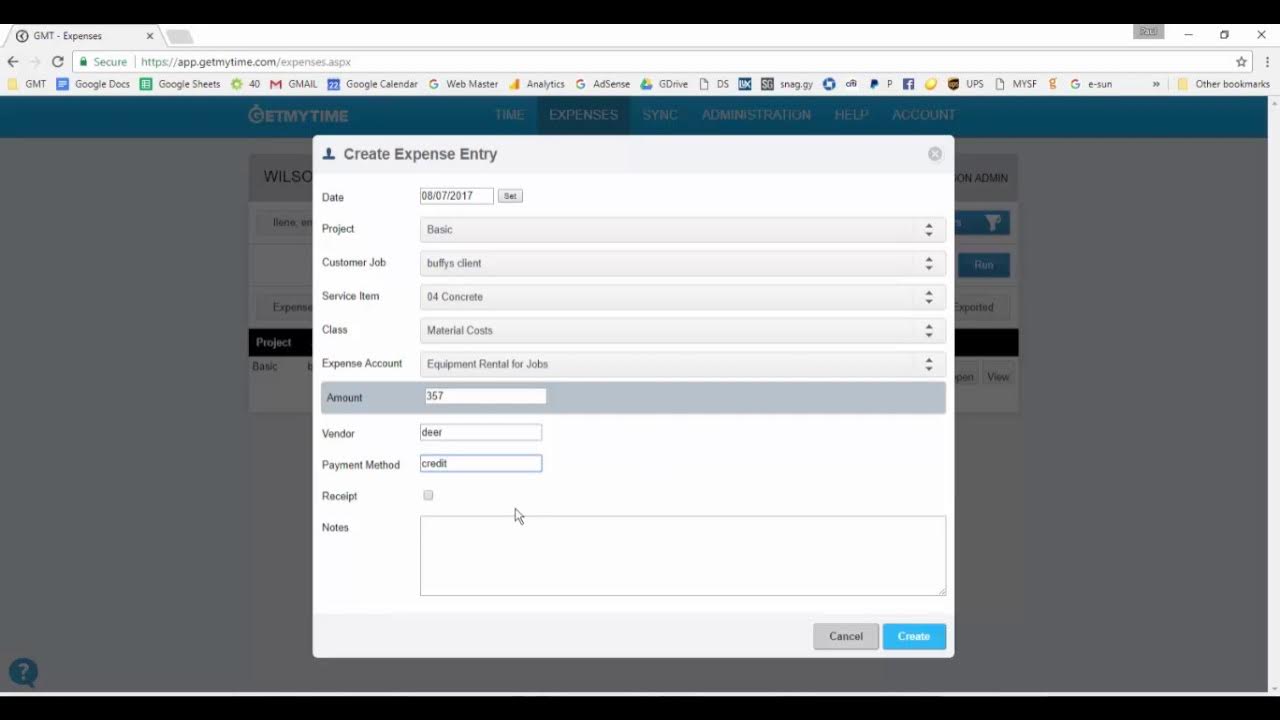Viewport: 1280px width, 720px height.
Task: Open the TIME menu in navigation bar
Action: [x=509, y=115]
